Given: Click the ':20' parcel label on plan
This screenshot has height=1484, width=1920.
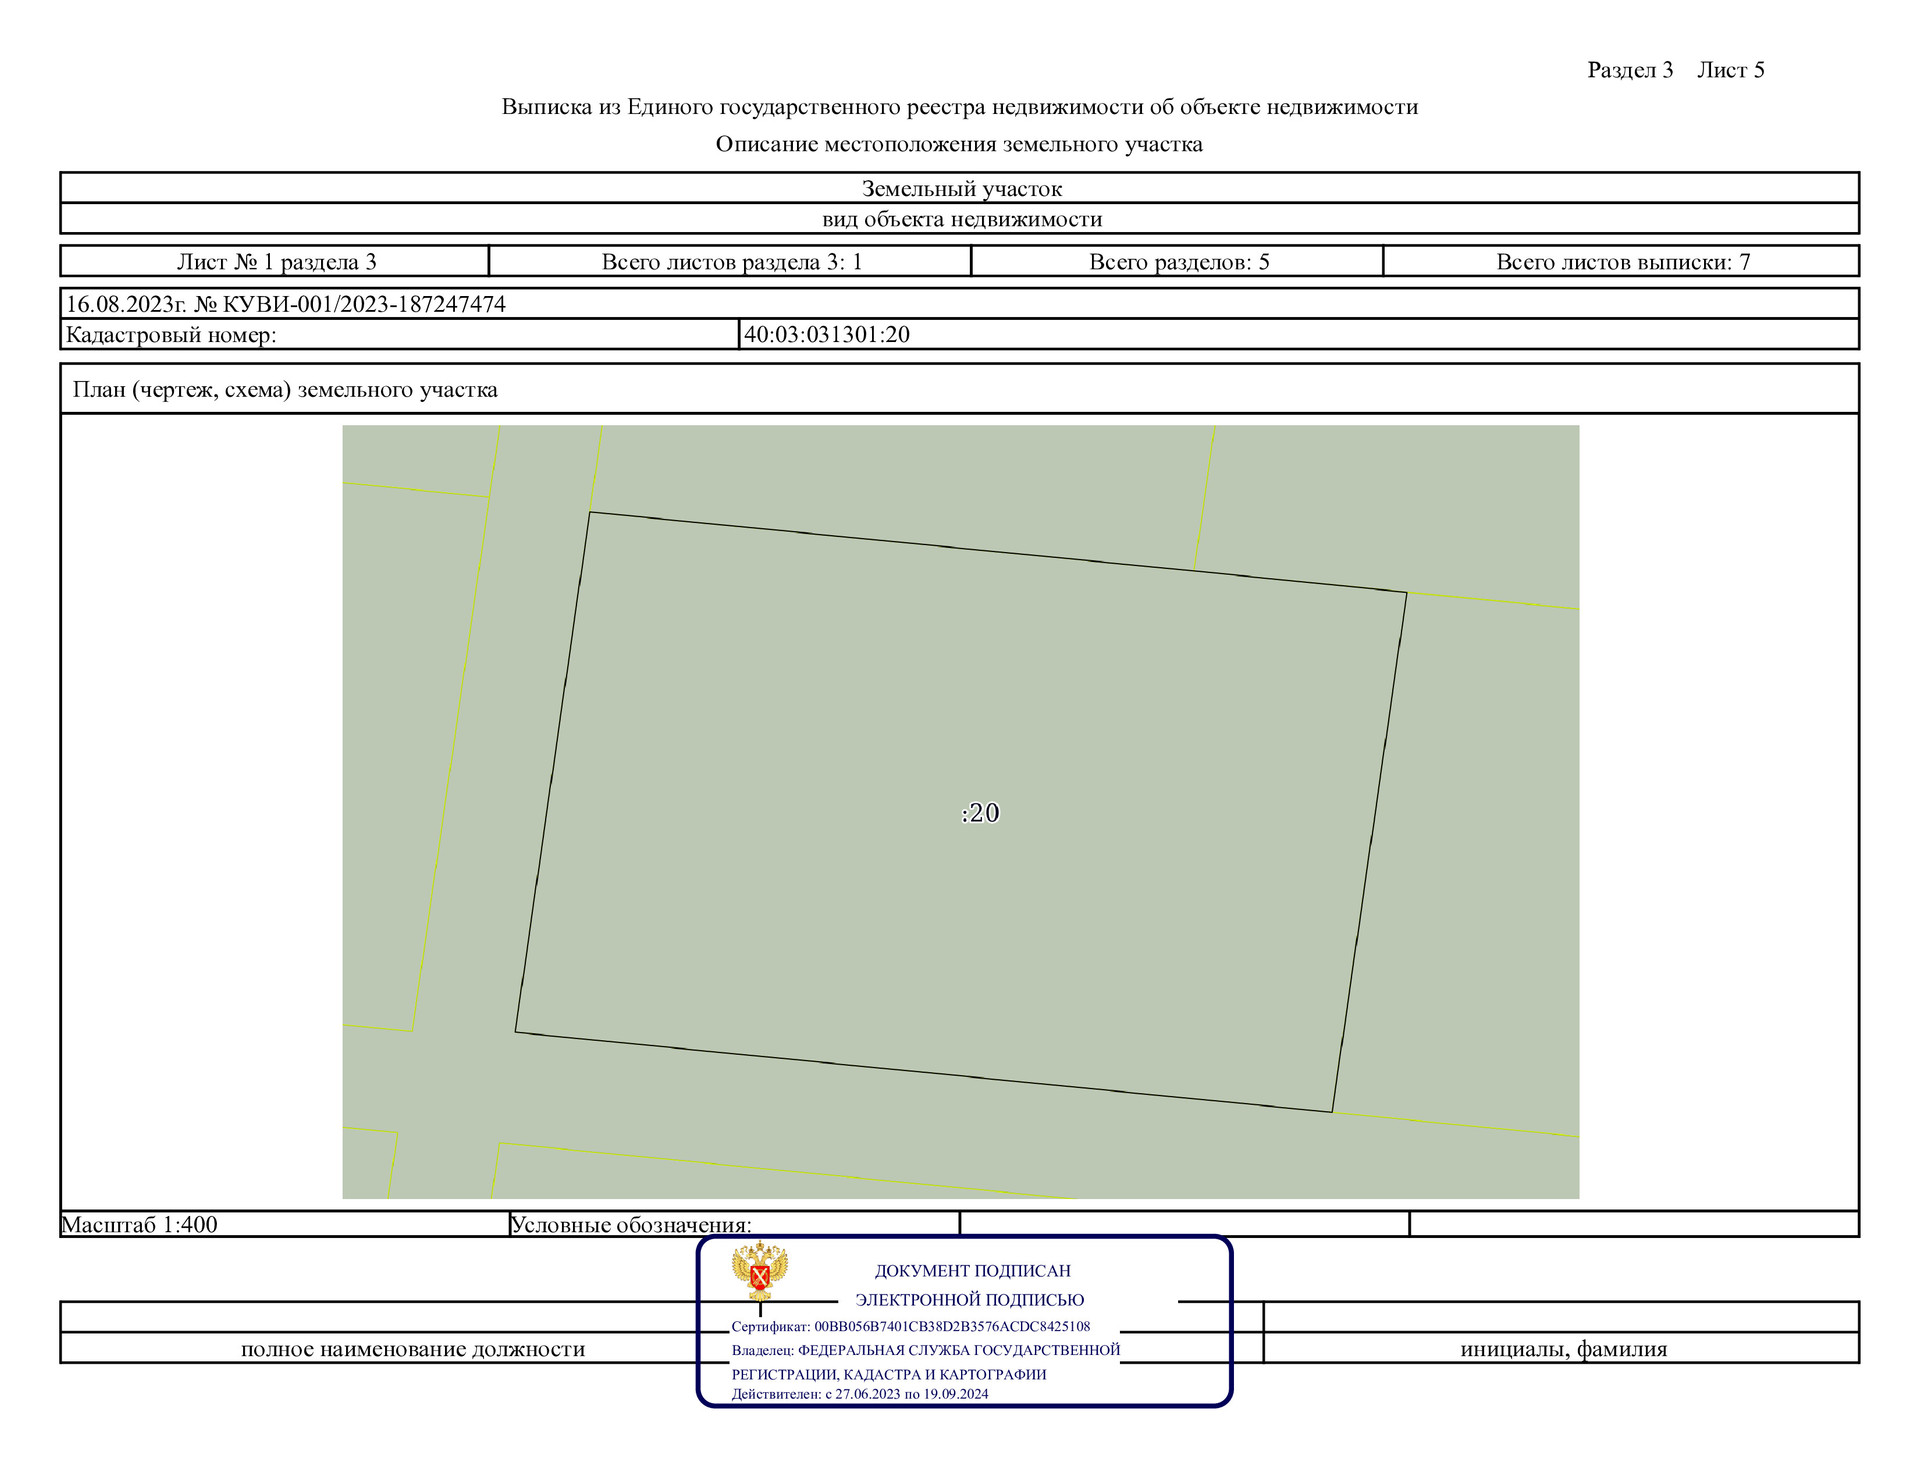Looking at the screenshot, I should pyautogui.click(x=980, y=813).
